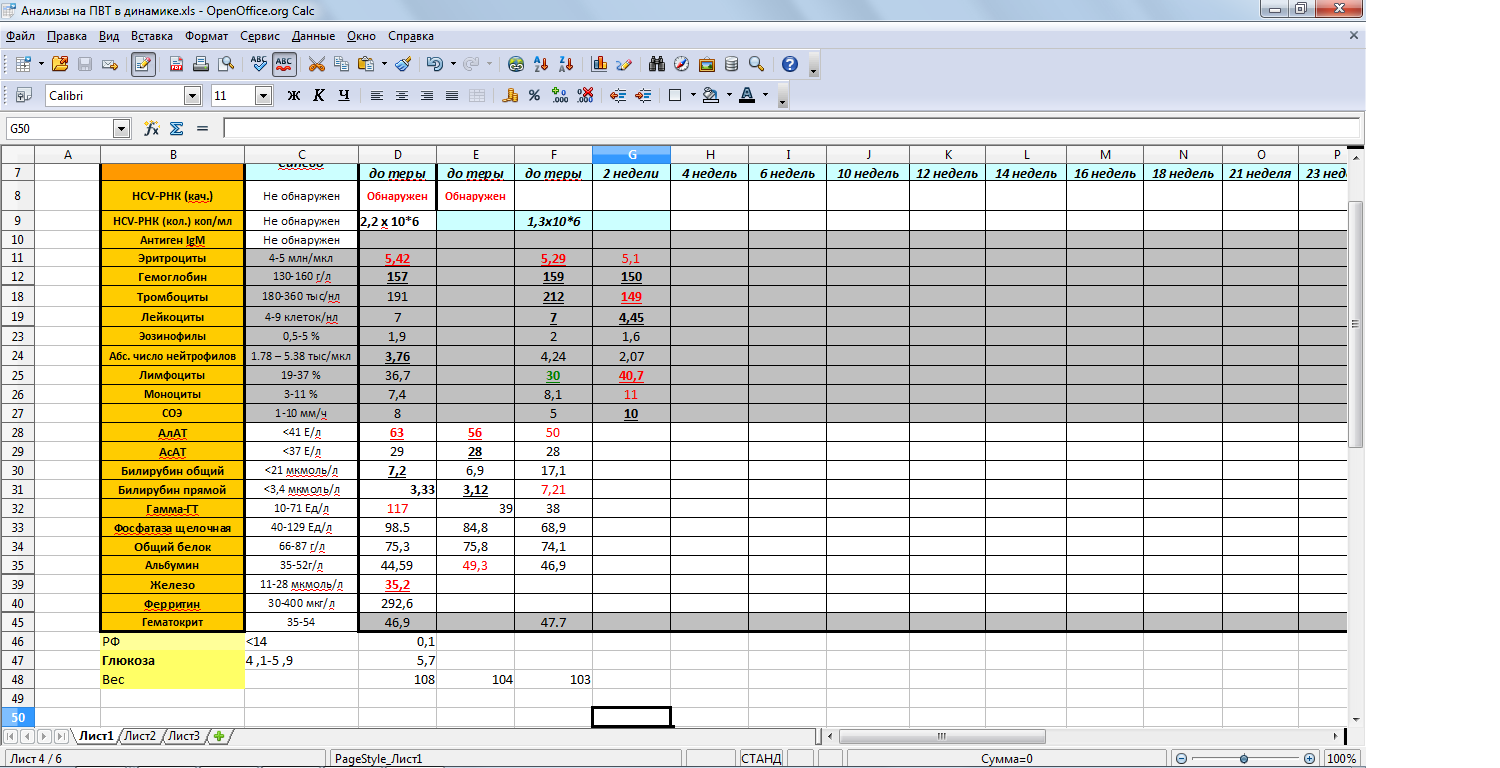Increase indent icon
This screenshot has width=1500, height=768.
tap(642, 95)
